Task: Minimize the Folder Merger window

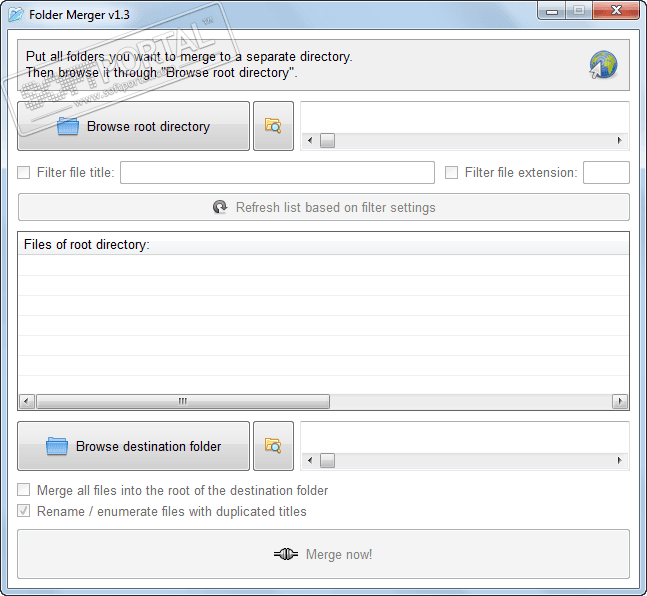Action: point(552,11)
